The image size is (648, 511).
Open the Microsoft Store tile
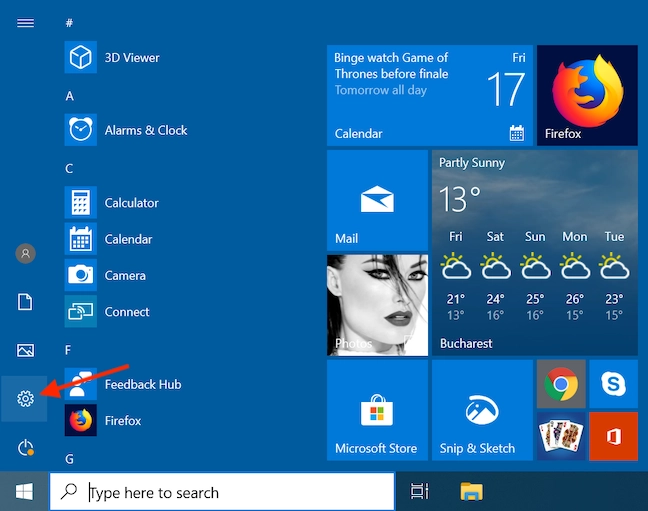tap(377, 410)
